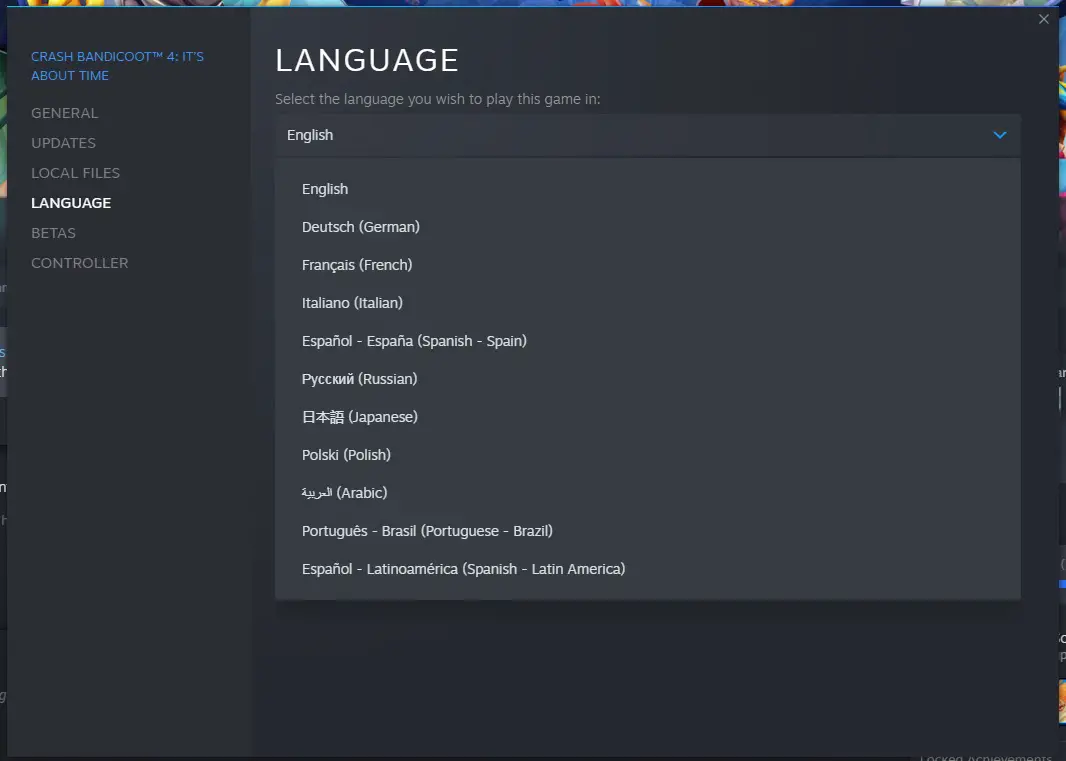Select Français (French) option

647,265
